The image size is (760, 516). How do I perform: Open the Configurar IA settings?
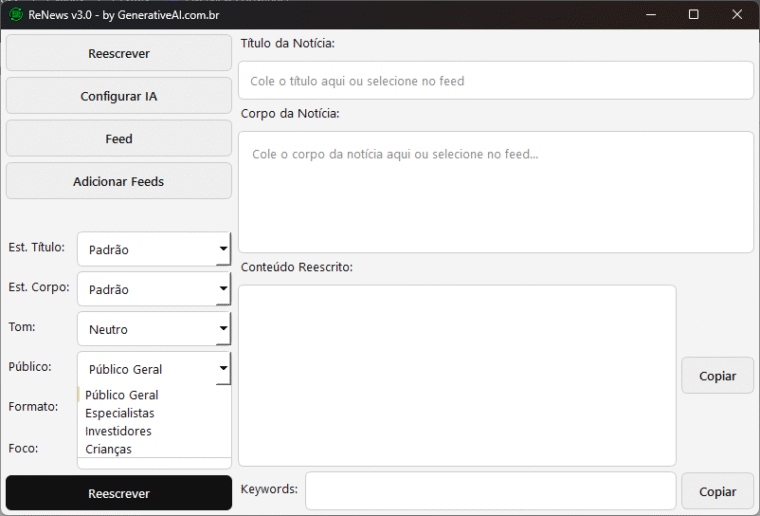(119, 96)
